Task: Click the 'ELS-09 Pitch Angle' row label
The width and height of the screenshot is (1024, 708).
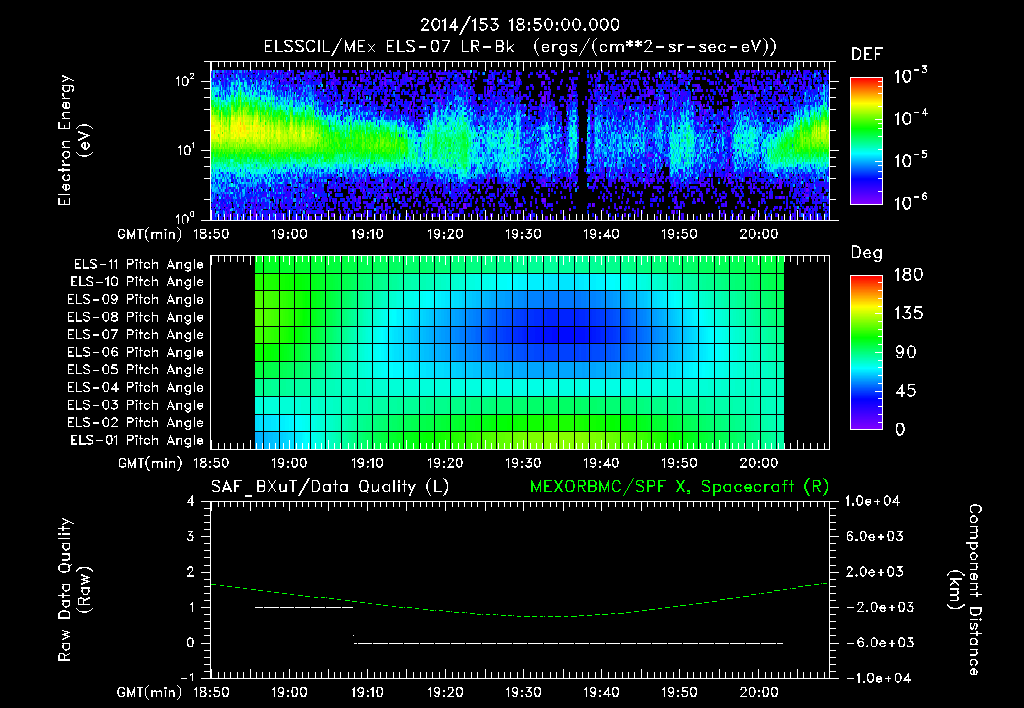Action: tap(135, 300)
